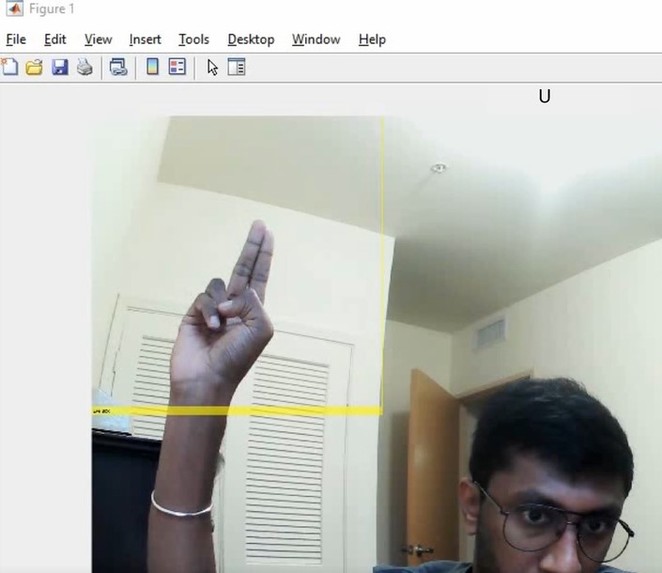Save the figure using the floppy disk icon
Screen dimensions: 662x573
point(60,67)
